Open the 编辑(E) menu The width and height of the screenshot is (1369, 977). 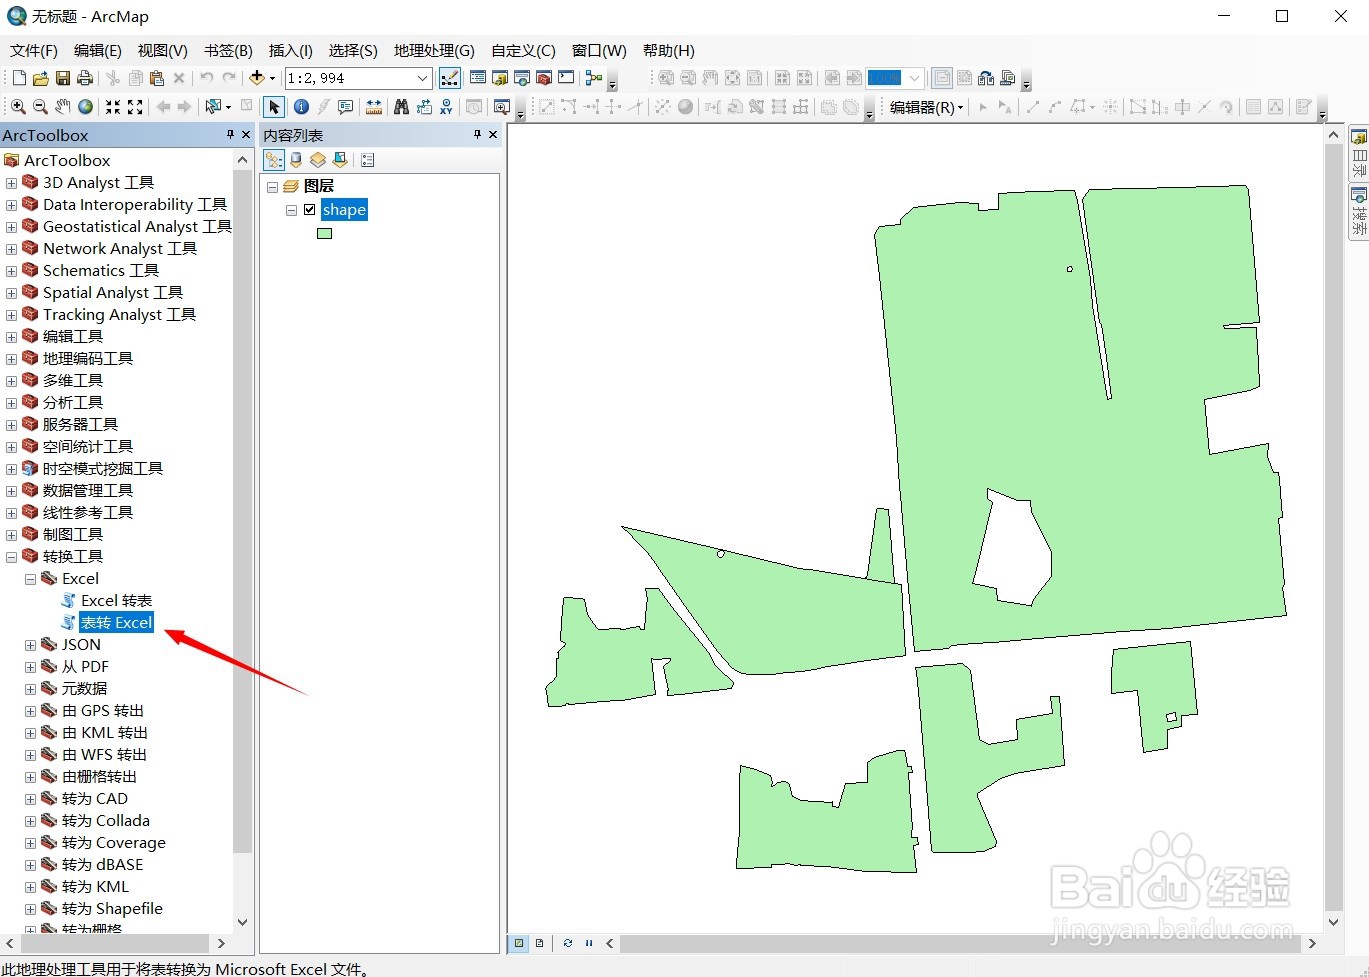point(98,51)
